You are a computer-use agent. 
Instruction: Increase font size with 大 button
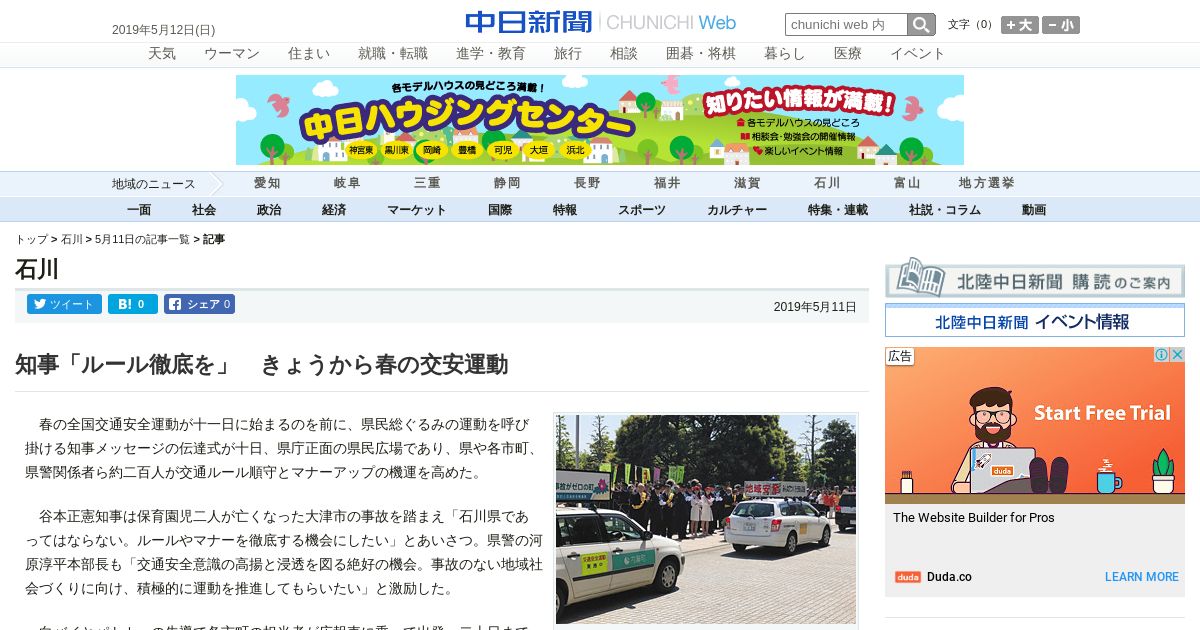pyautogui.click(x=1020, y=25)
